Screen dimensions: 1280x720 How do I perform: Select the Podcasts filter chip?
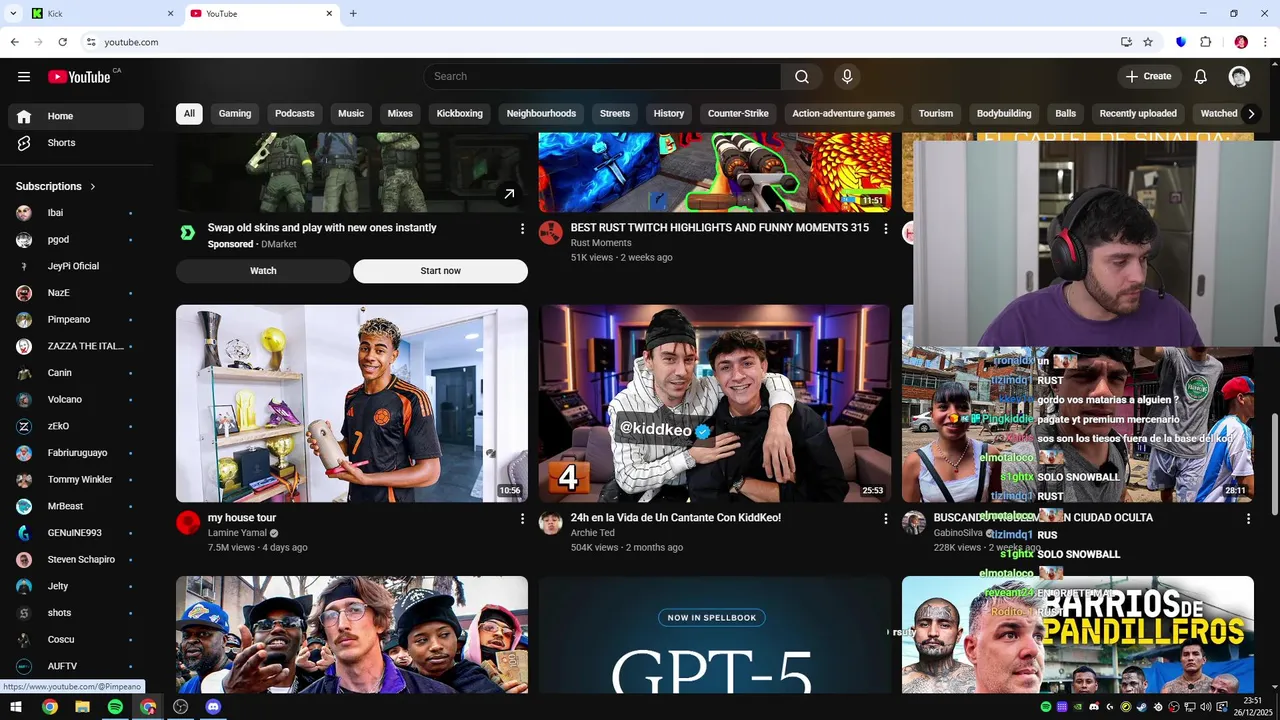pos(295,114)
